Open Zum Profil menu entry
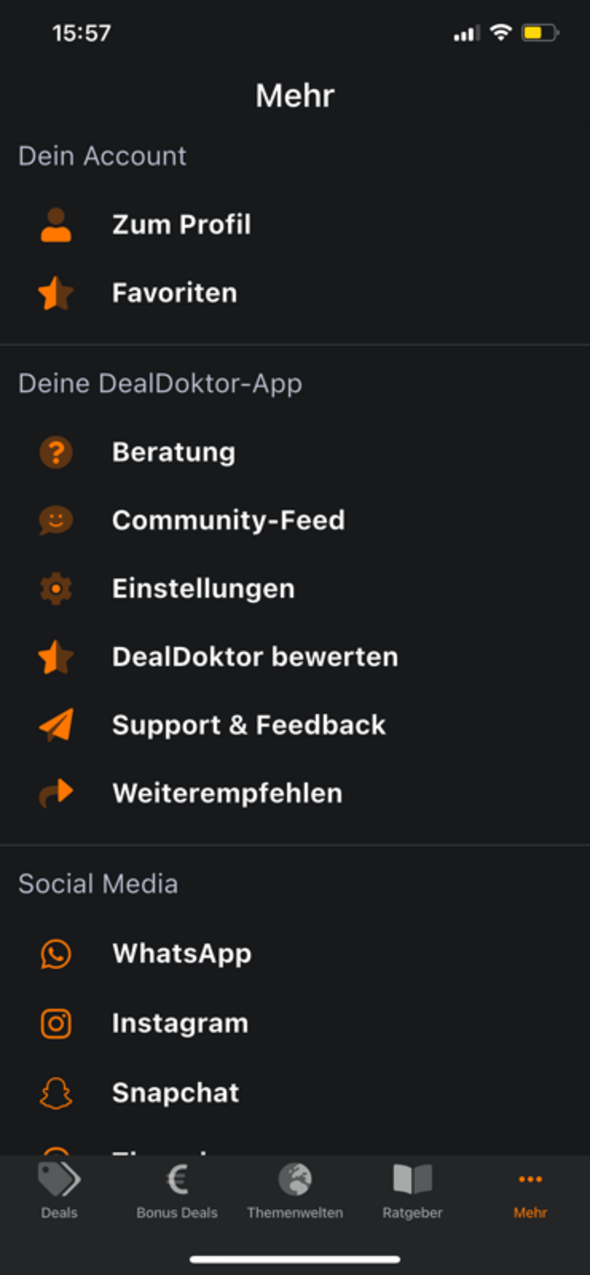Screen dimensions: 590x1275 pyautogui.click(x=181, y=225)
